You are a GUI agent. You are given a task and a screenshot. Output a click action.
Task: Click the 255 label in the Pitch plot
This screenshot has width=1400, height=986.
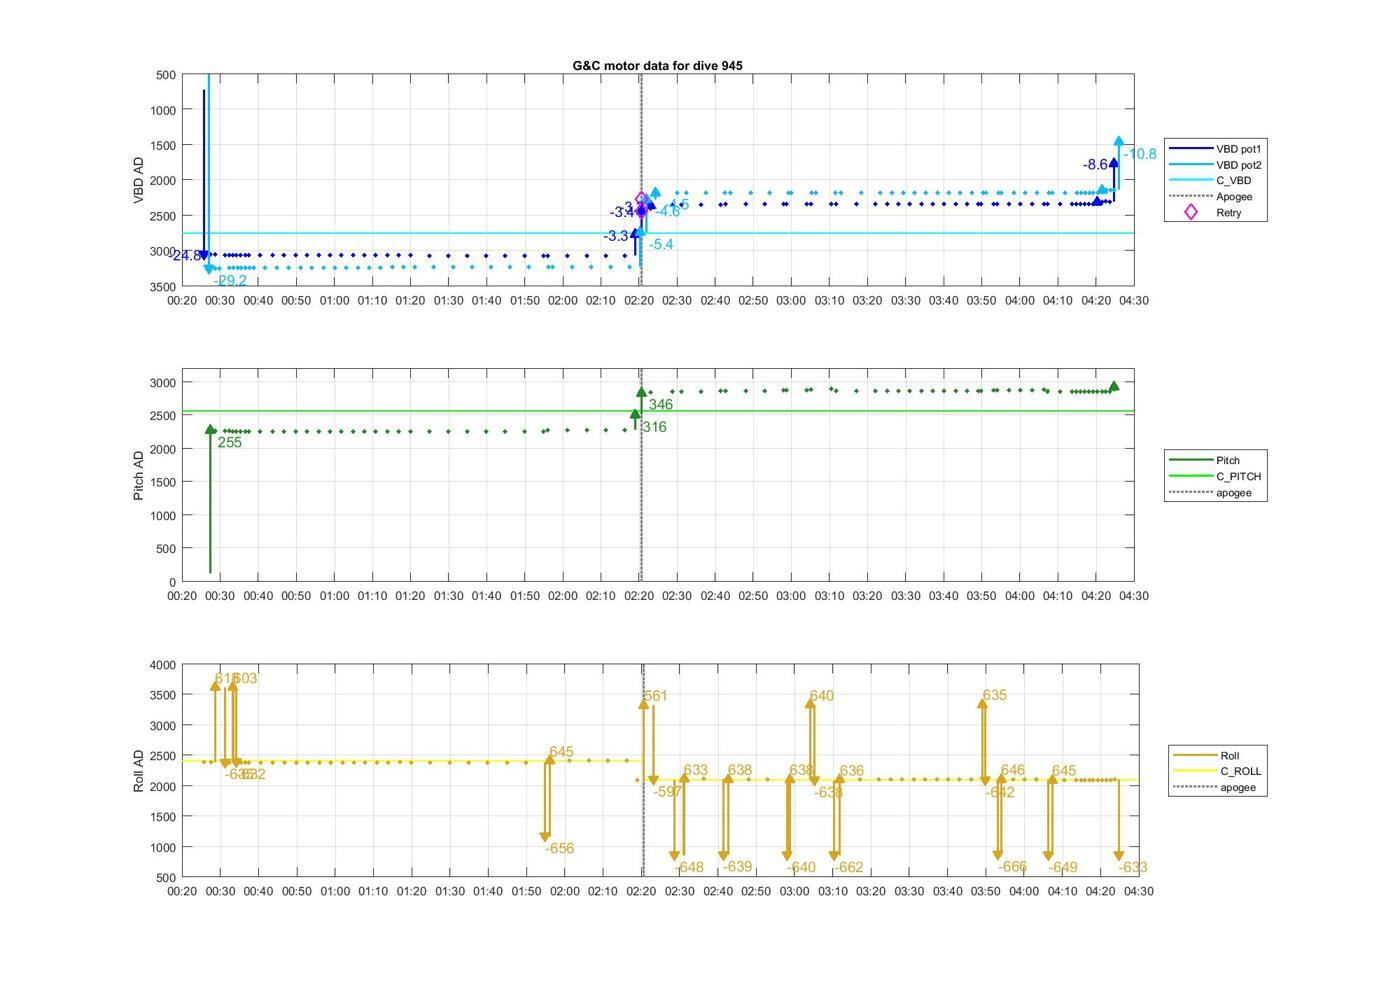click(x=229, y=443)
